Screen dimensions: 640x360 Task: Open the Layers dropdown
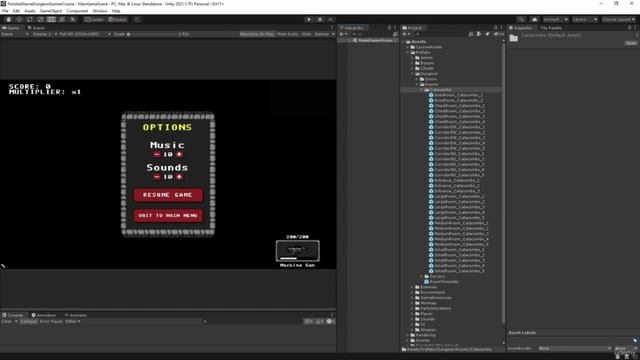click(584, 19)
